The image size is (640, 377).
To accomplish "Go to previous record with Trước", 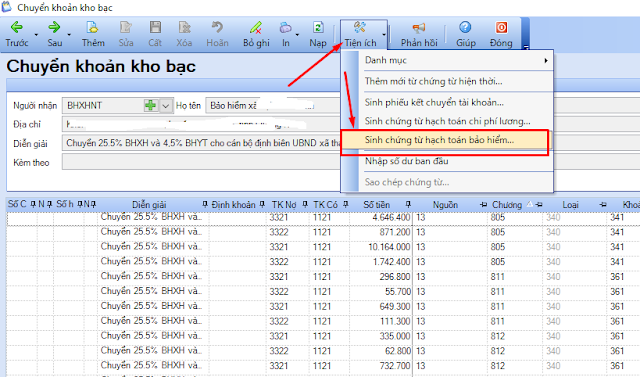I will pyautogui.click(x=16, y=34).
